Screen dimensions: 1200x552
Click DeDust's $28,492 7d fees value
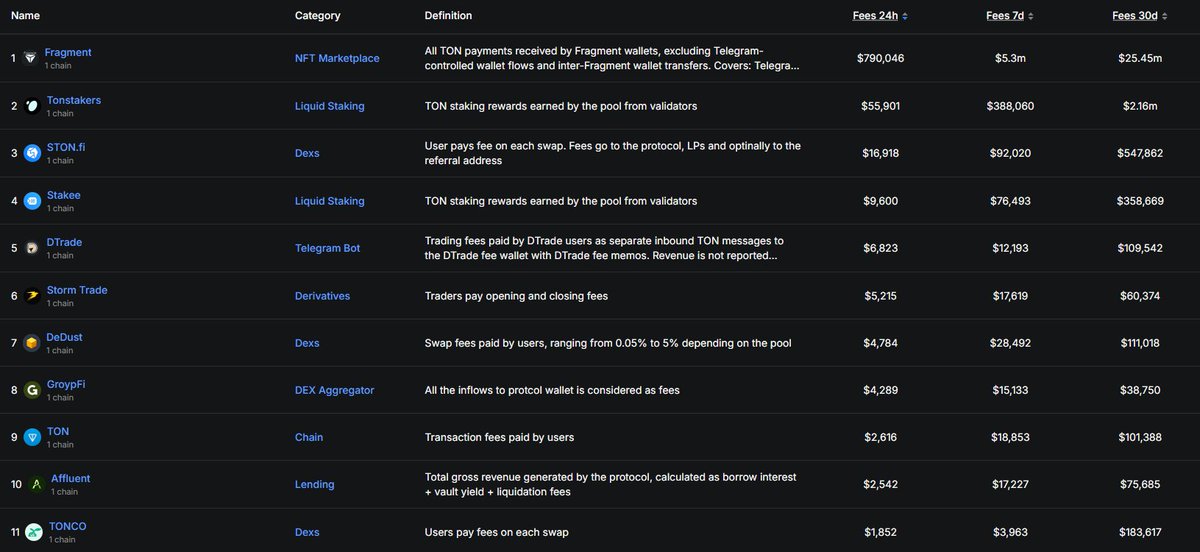[1009, 343]
